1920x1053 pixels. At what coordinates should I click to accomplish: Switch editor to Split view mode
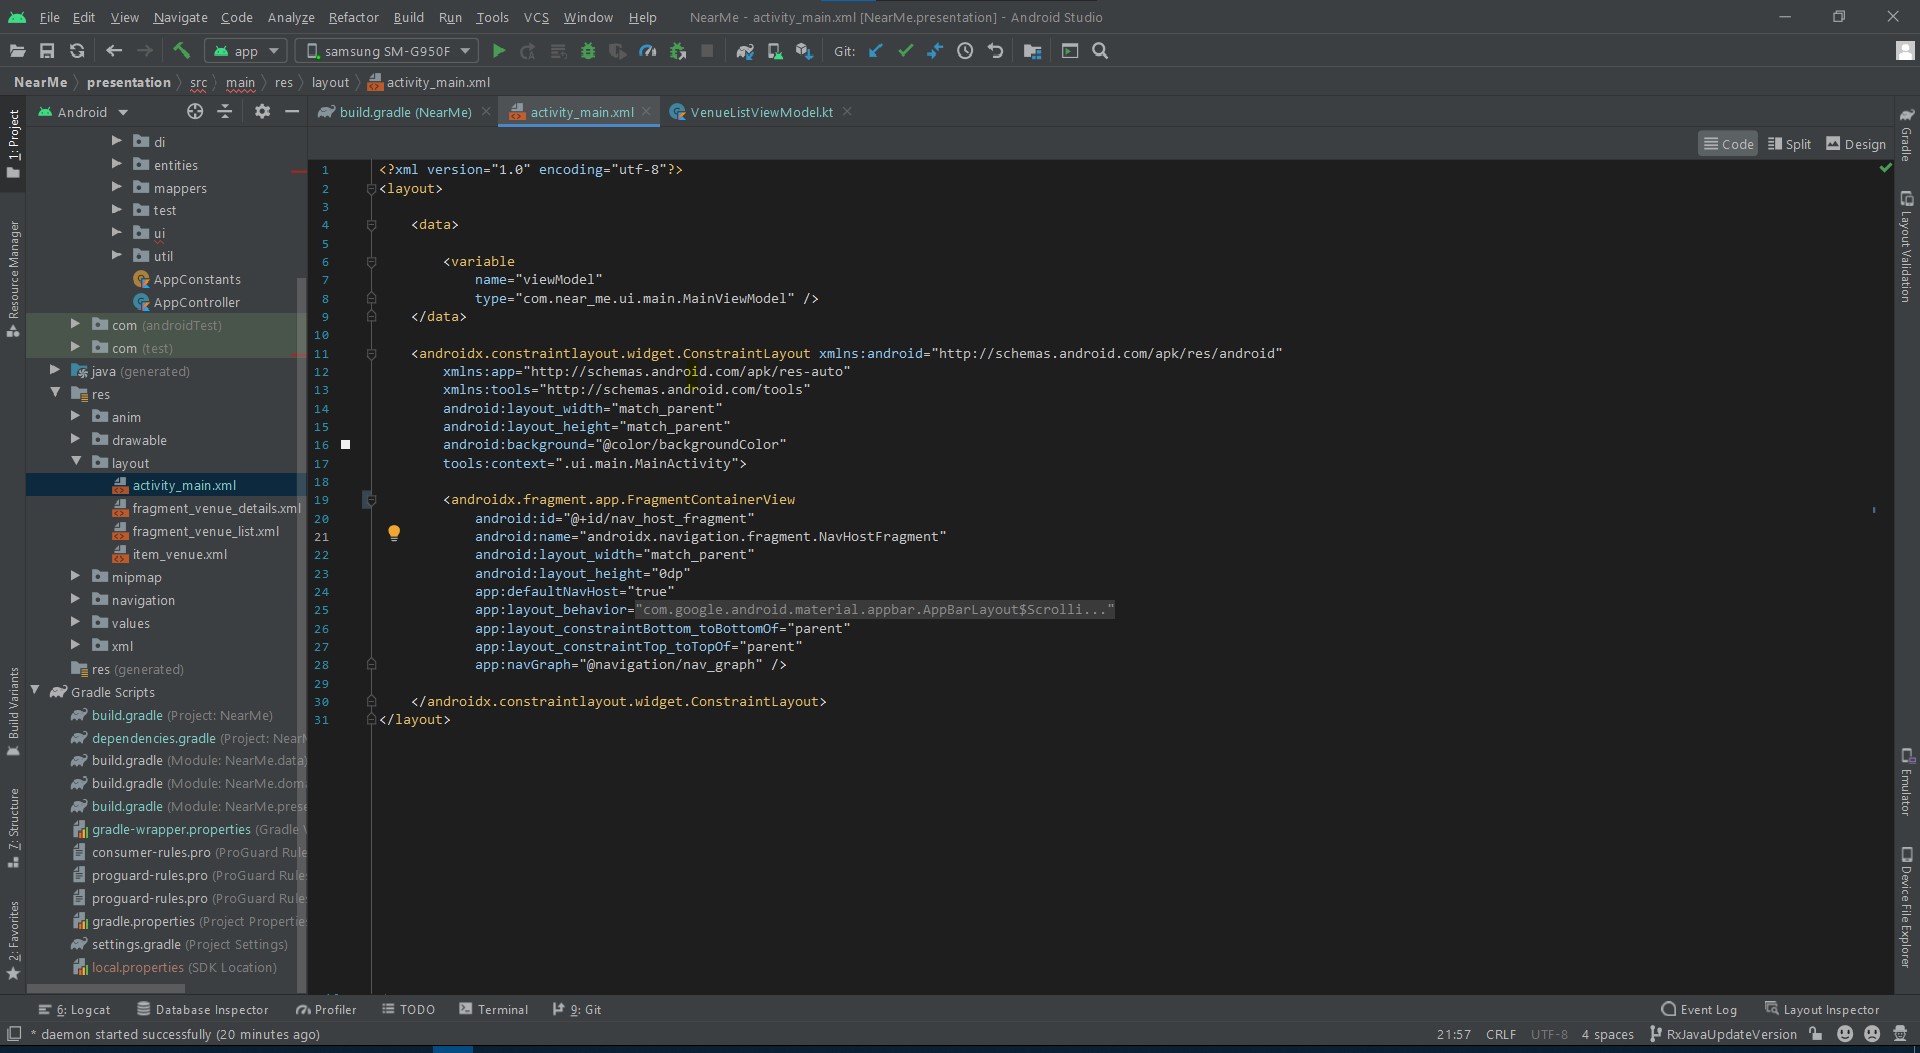pyautogui.click(x=1789, y=144)
